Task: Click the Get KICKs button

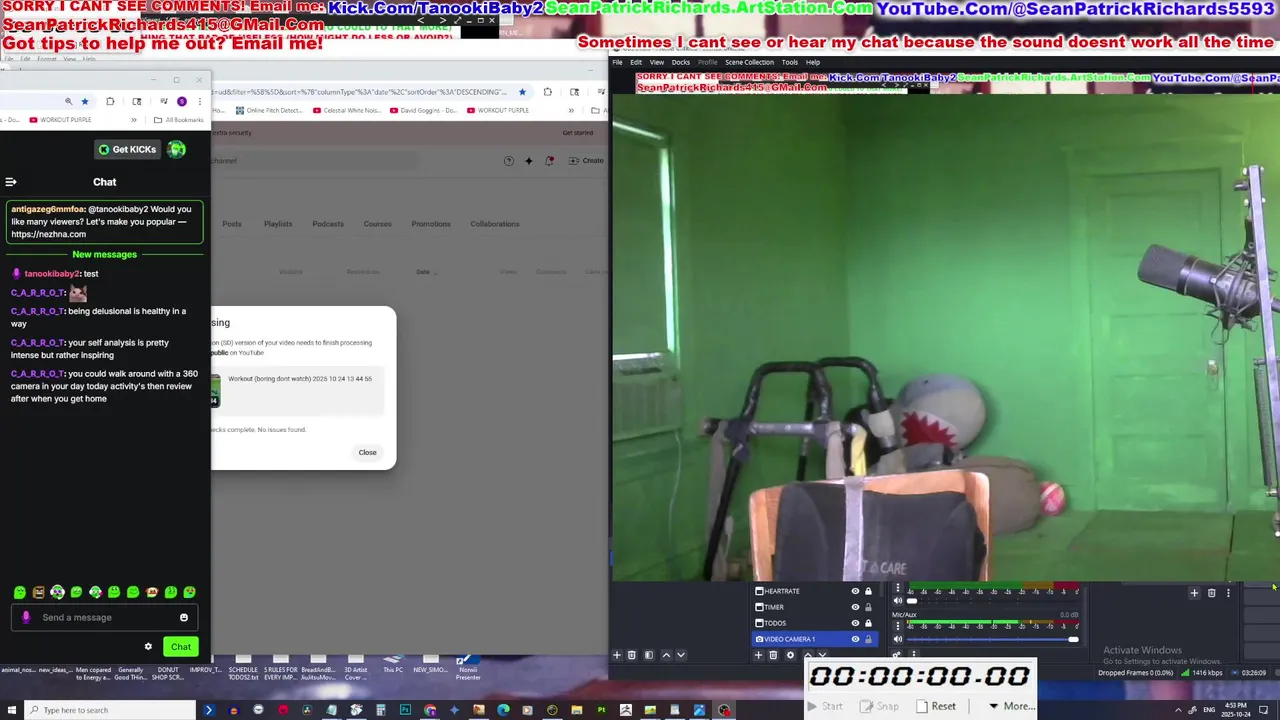Action: coord(128,149)
